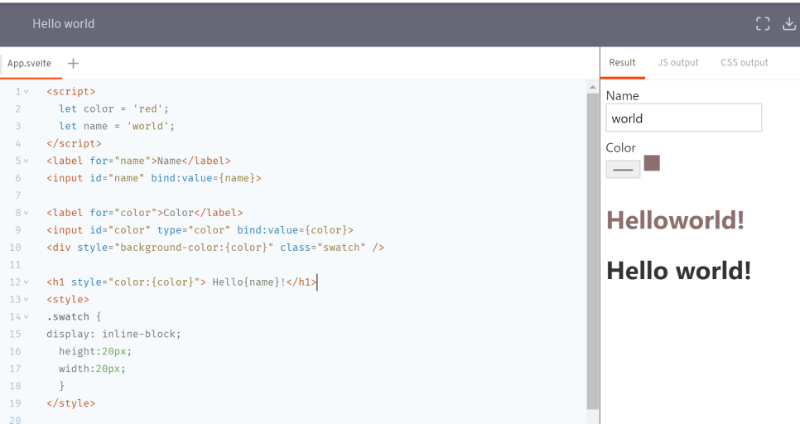The height and width of the screenshot is (424, 800).
Task: Click line number 11 in gutter
Action: tap(15, 265)
